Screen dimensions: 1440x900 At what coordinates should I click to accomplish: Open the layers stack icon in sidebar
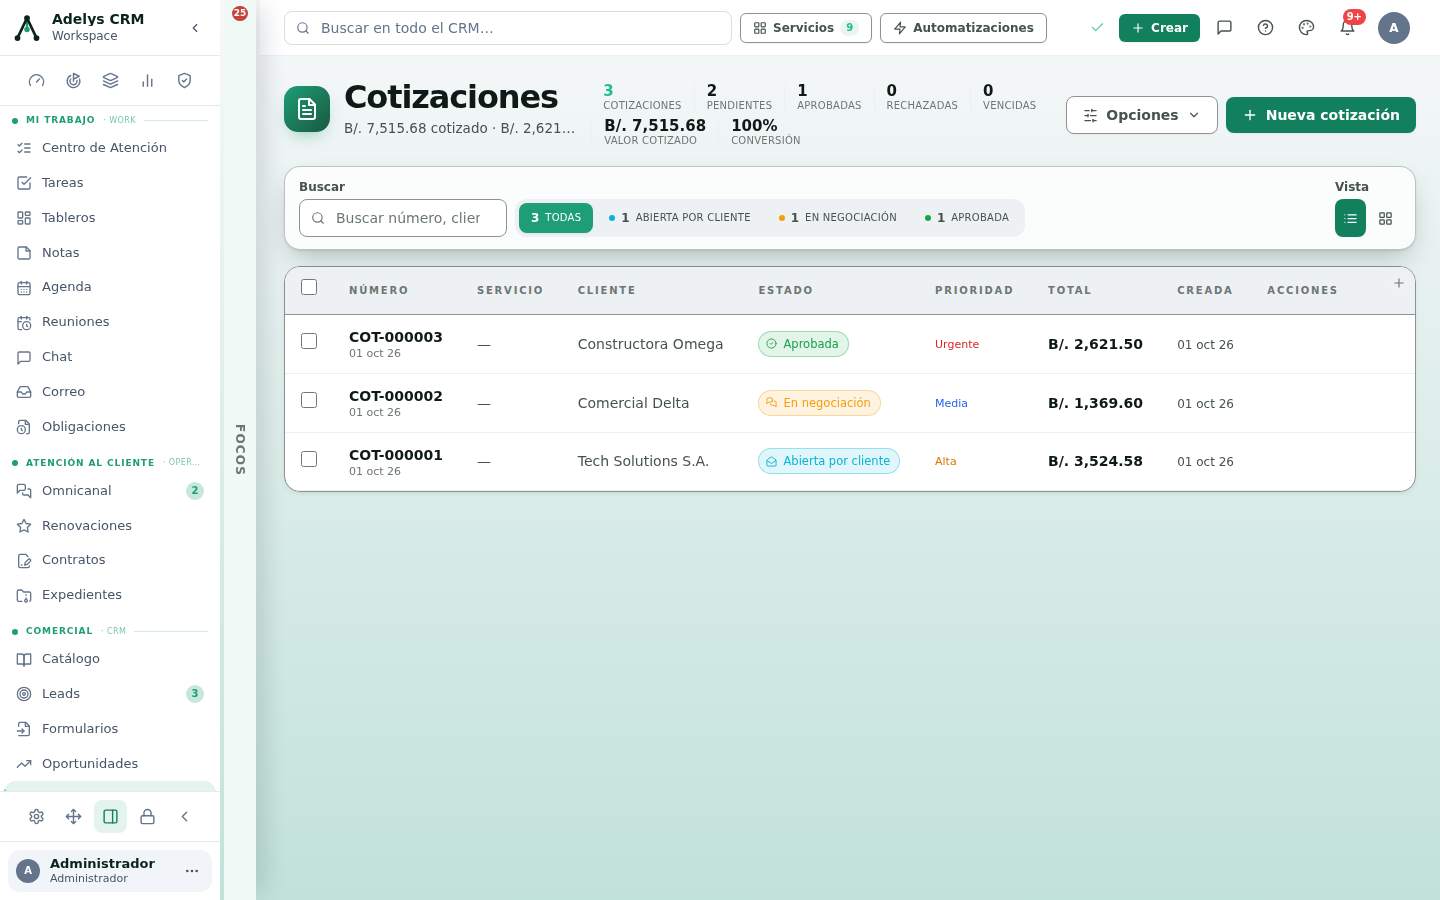click(110, 81)
